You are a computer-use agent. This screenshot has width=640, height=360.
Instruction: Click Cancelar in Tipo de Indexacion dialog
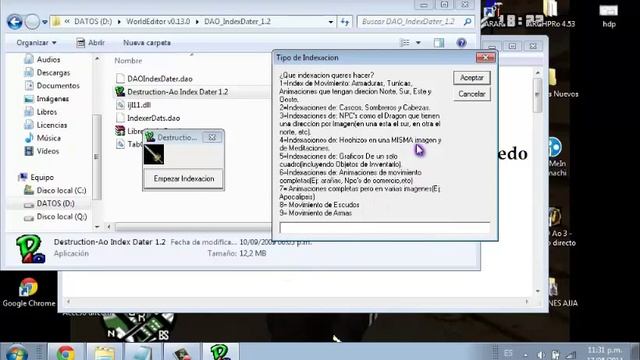[x=471, y=94]
